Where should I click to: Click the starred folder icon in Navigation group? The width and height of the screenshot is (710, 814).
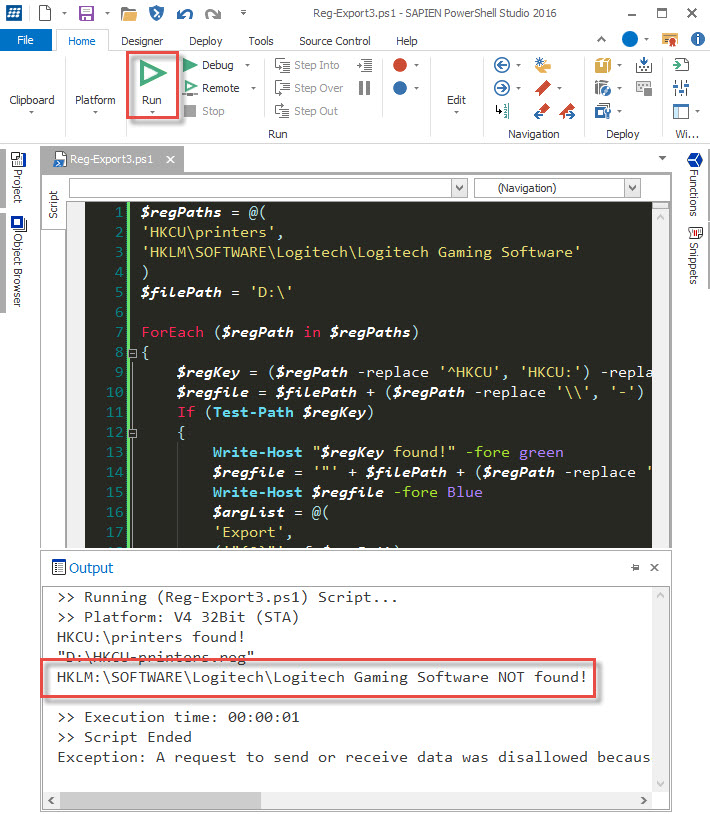pos(542,65)
